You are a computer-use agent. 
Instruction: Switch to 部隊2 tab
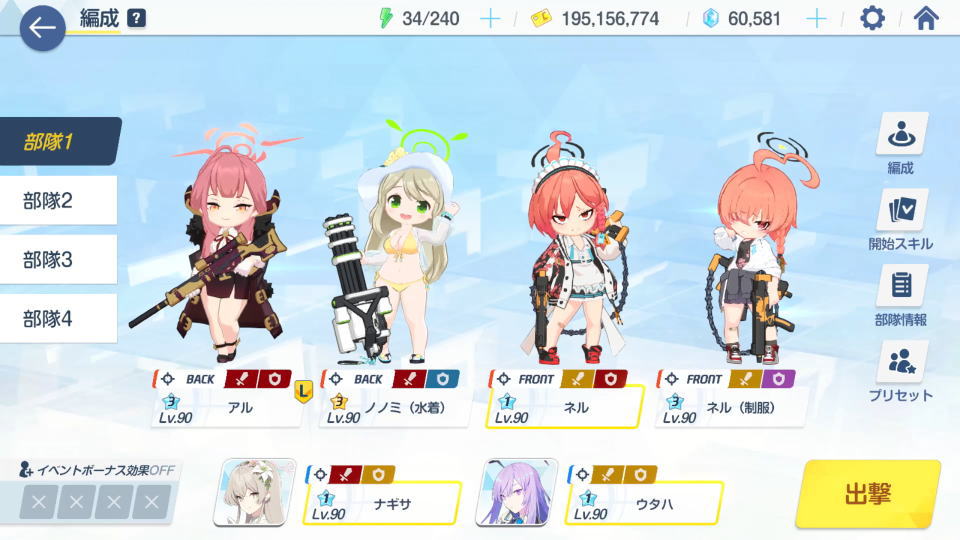(x=58, y=200)
